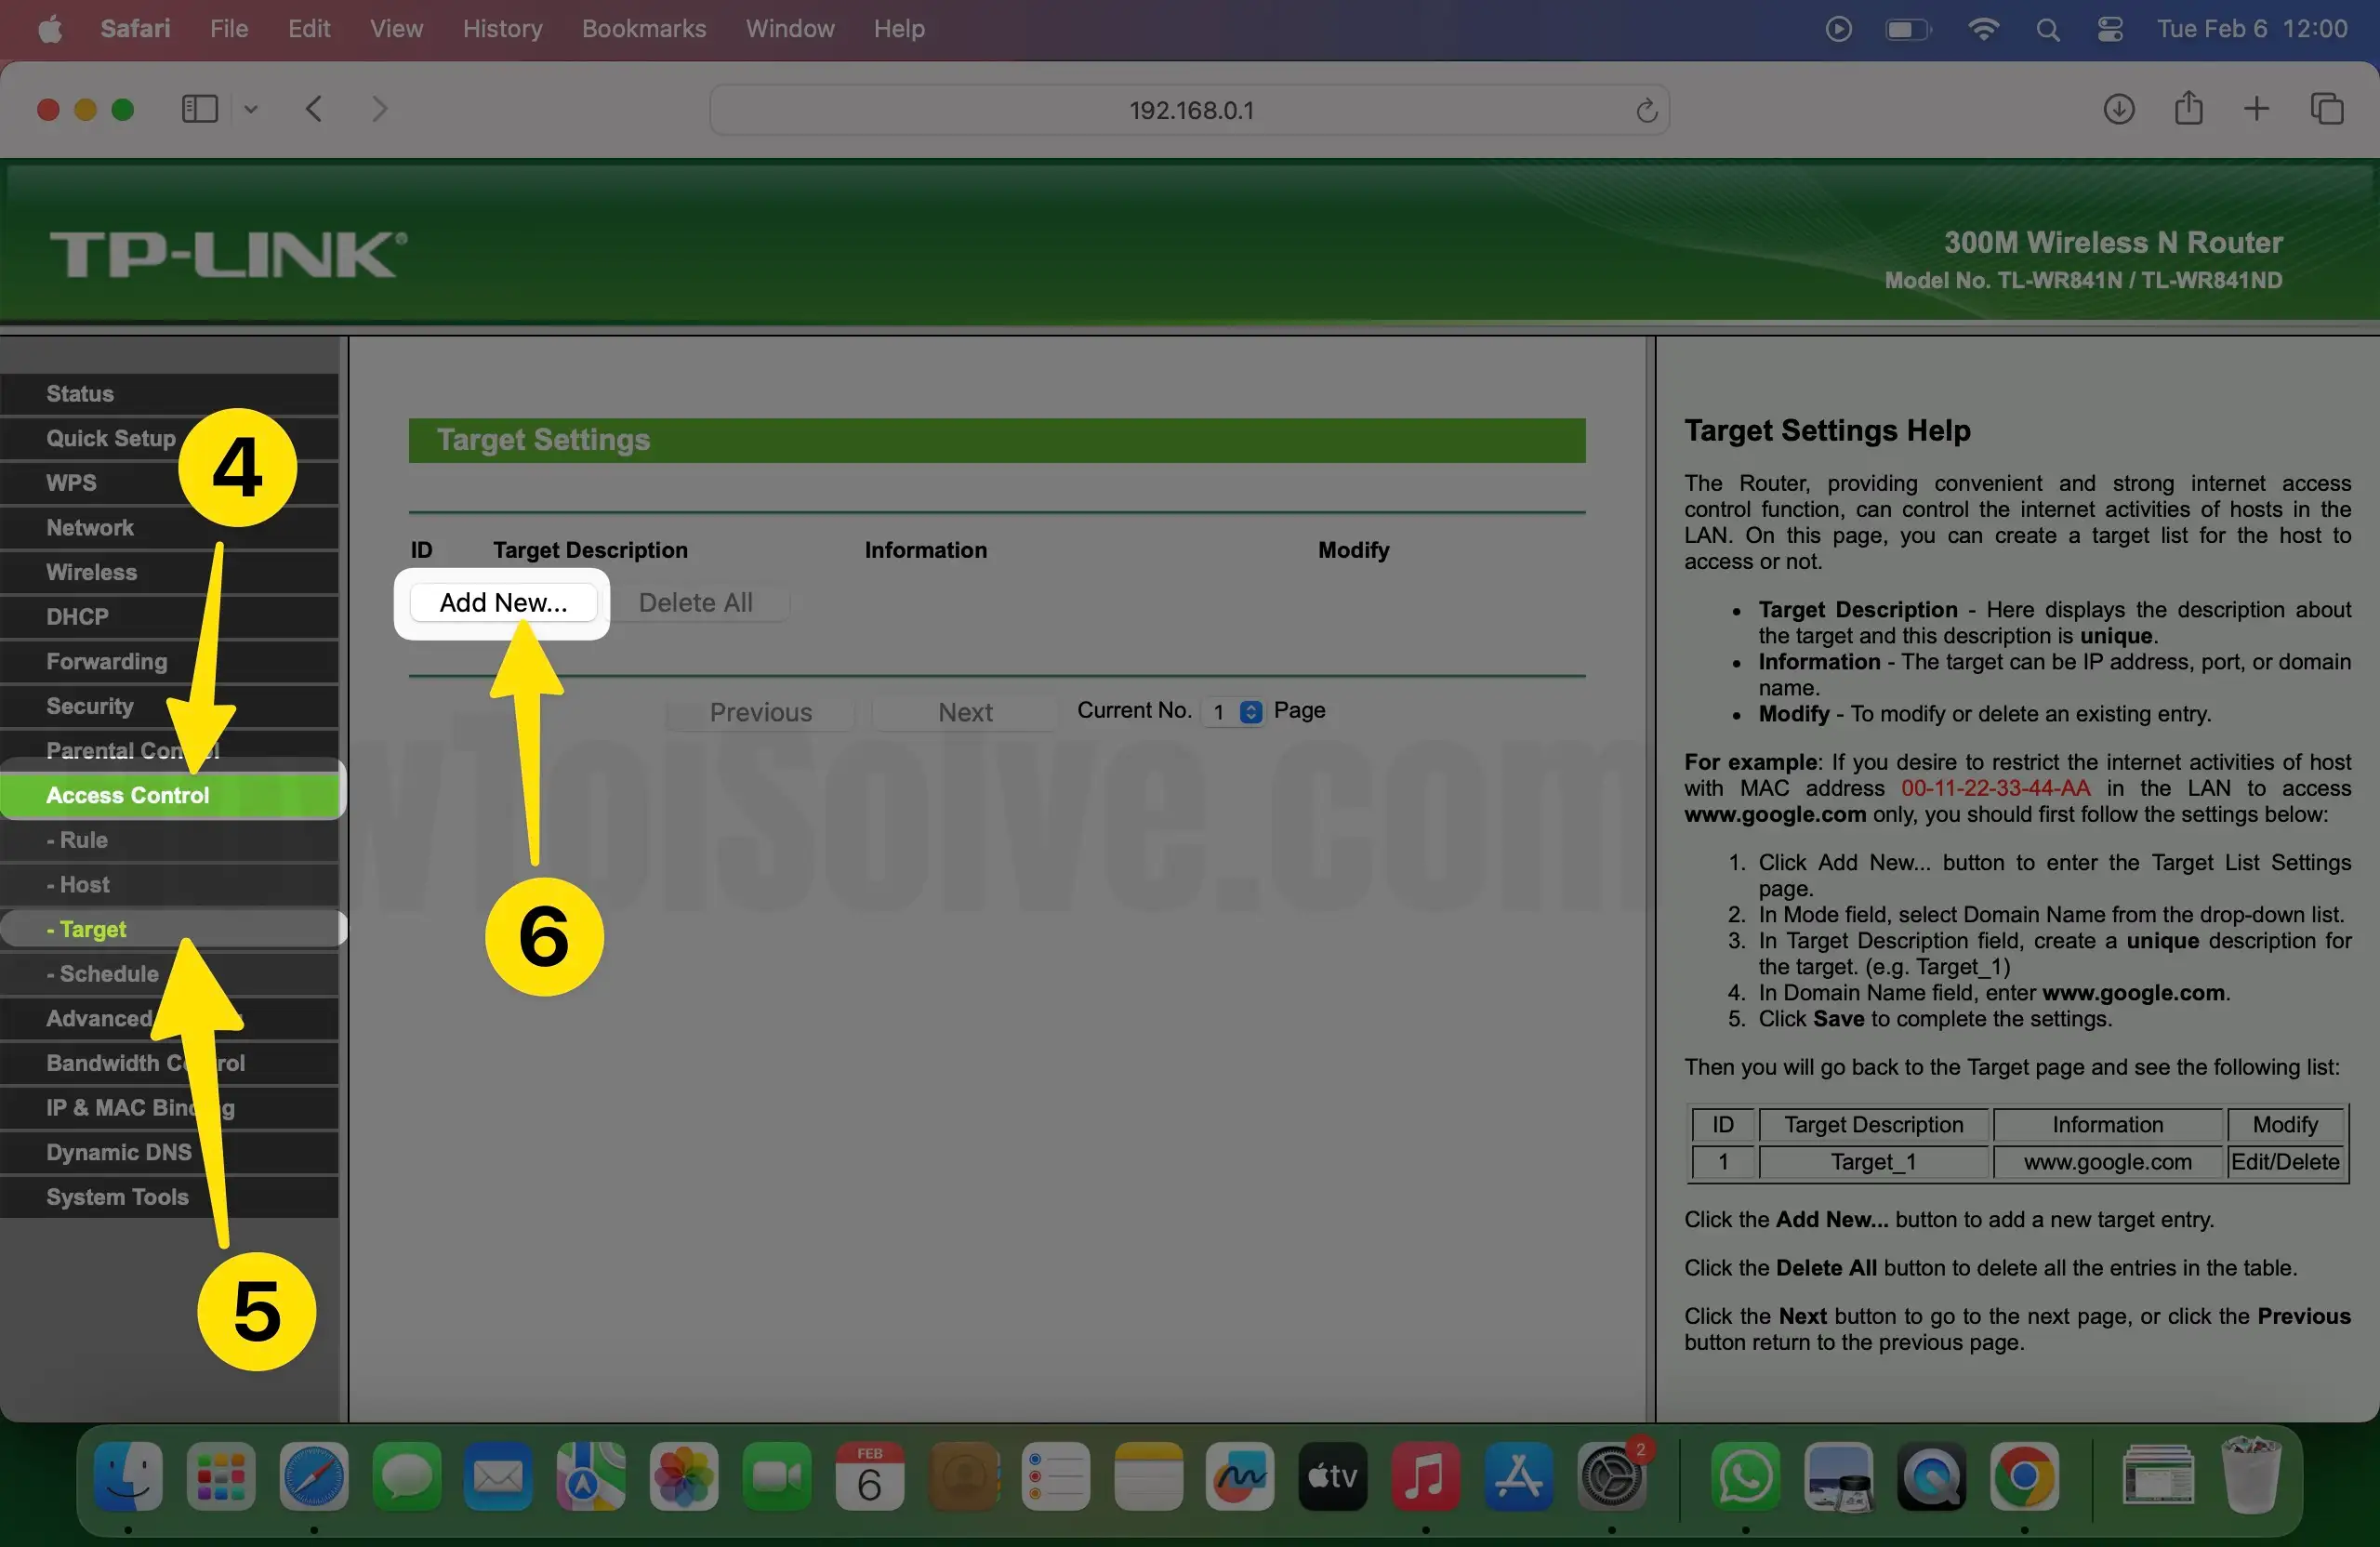This screenshot has width=2380, height=1547.
Task: Open the Bookmarks menu
Action: click(643, 29)
